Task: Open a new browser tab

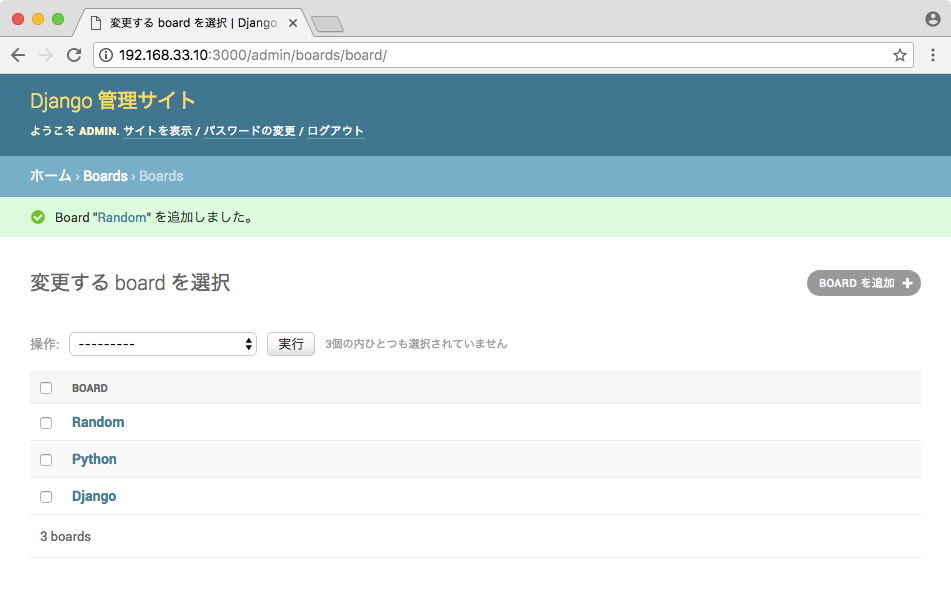Action: [328, 24]
